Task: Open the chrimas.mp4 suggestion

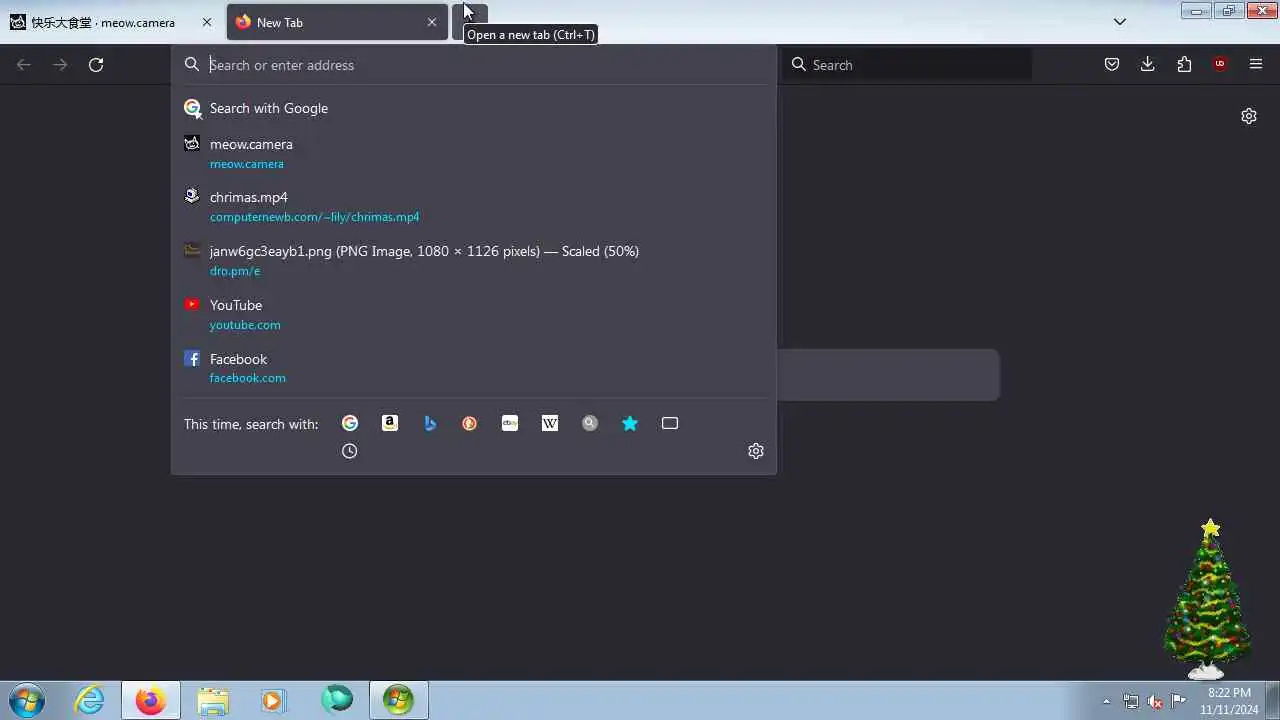Action: click(474, 206)
